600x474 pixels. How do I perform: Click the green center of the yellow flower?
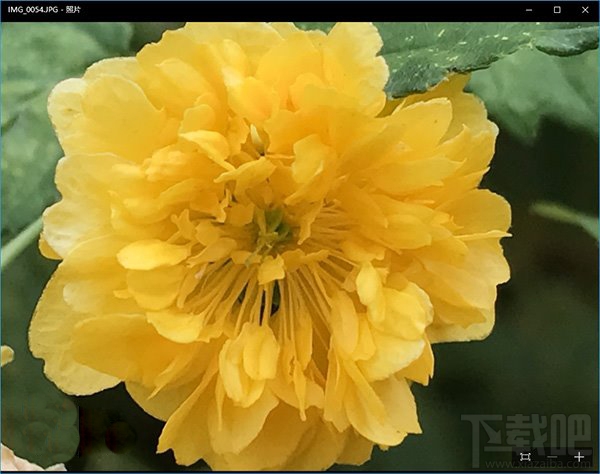tap(272, 228)
